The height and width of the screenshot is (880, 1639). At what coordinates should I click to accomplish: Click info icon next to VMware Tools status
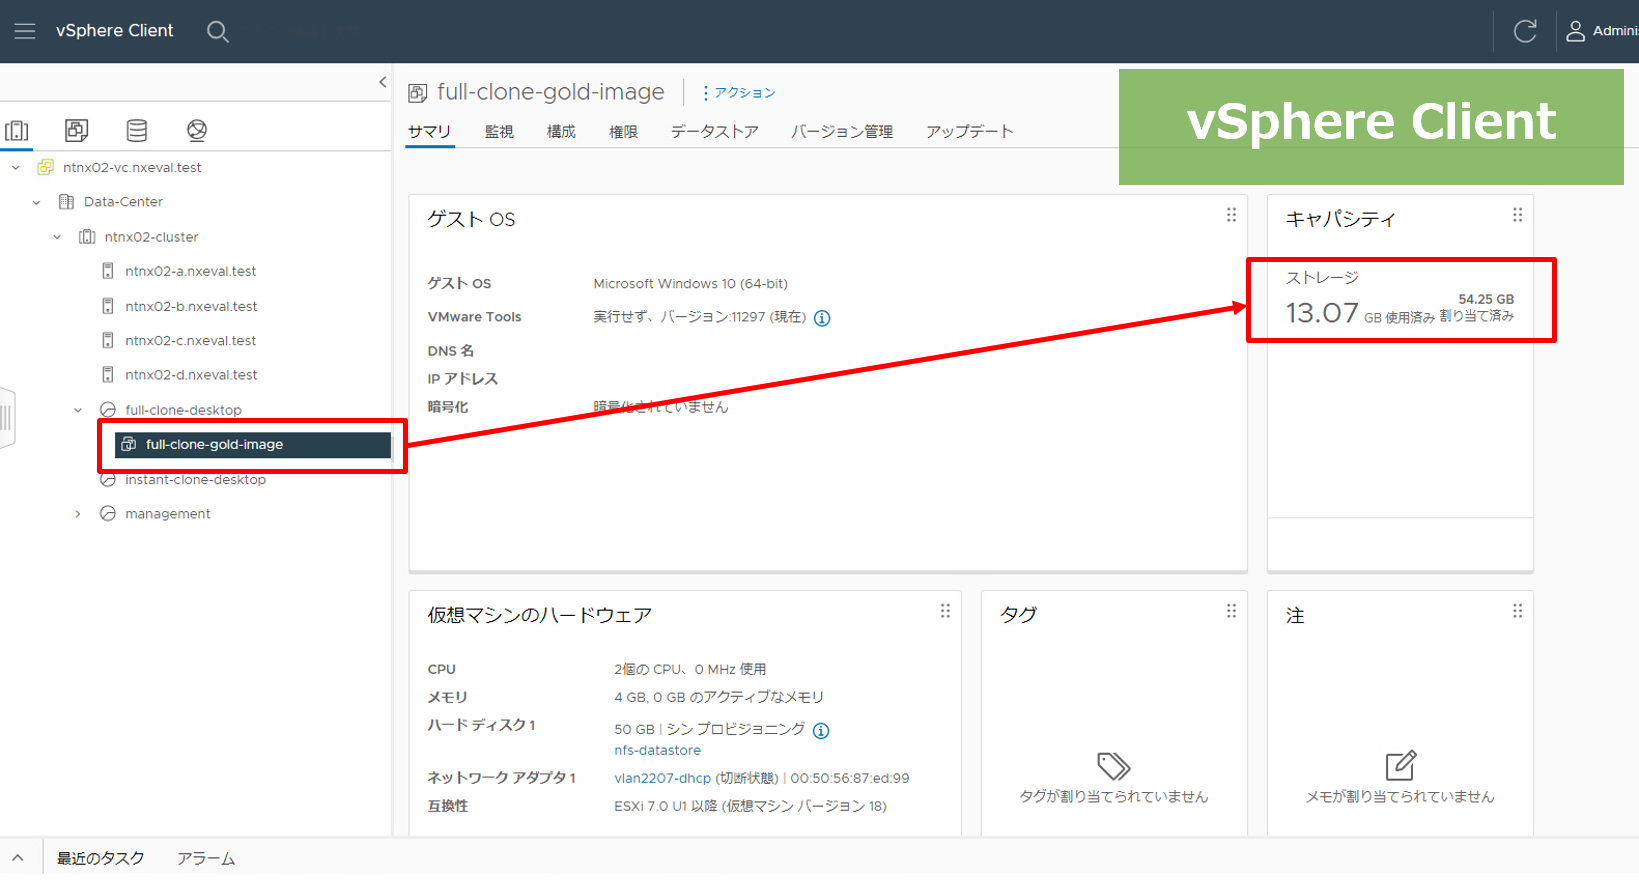[x=822, y=318]
